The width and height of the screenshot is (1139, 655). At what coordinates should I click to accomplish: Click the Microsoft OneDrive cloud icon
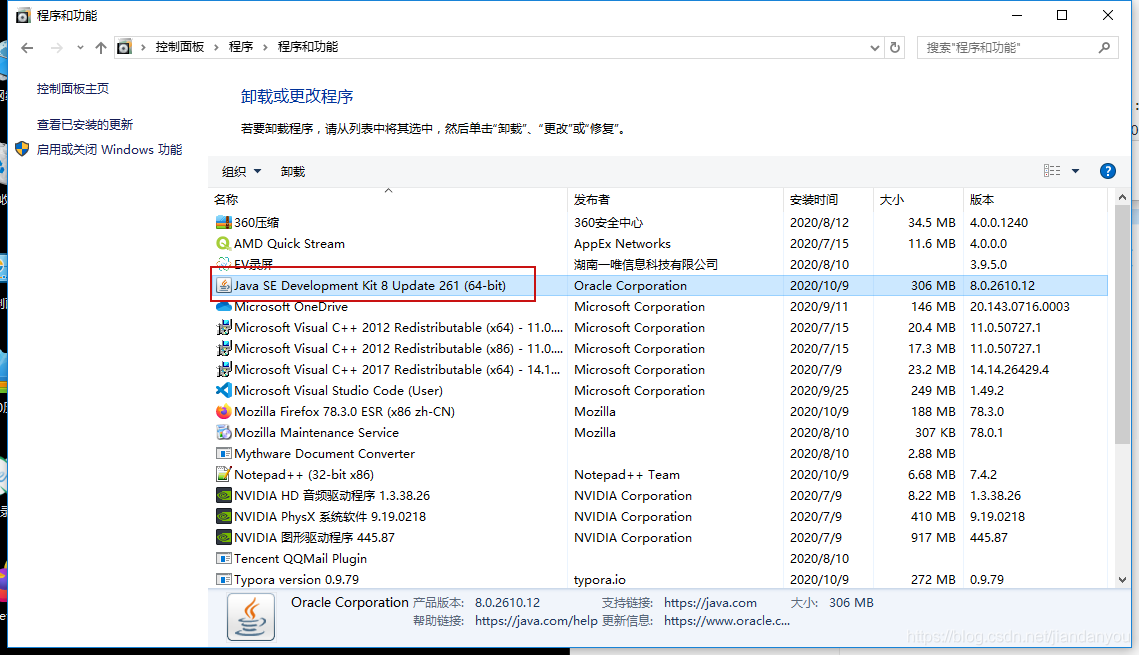click(x=224, y=306)
